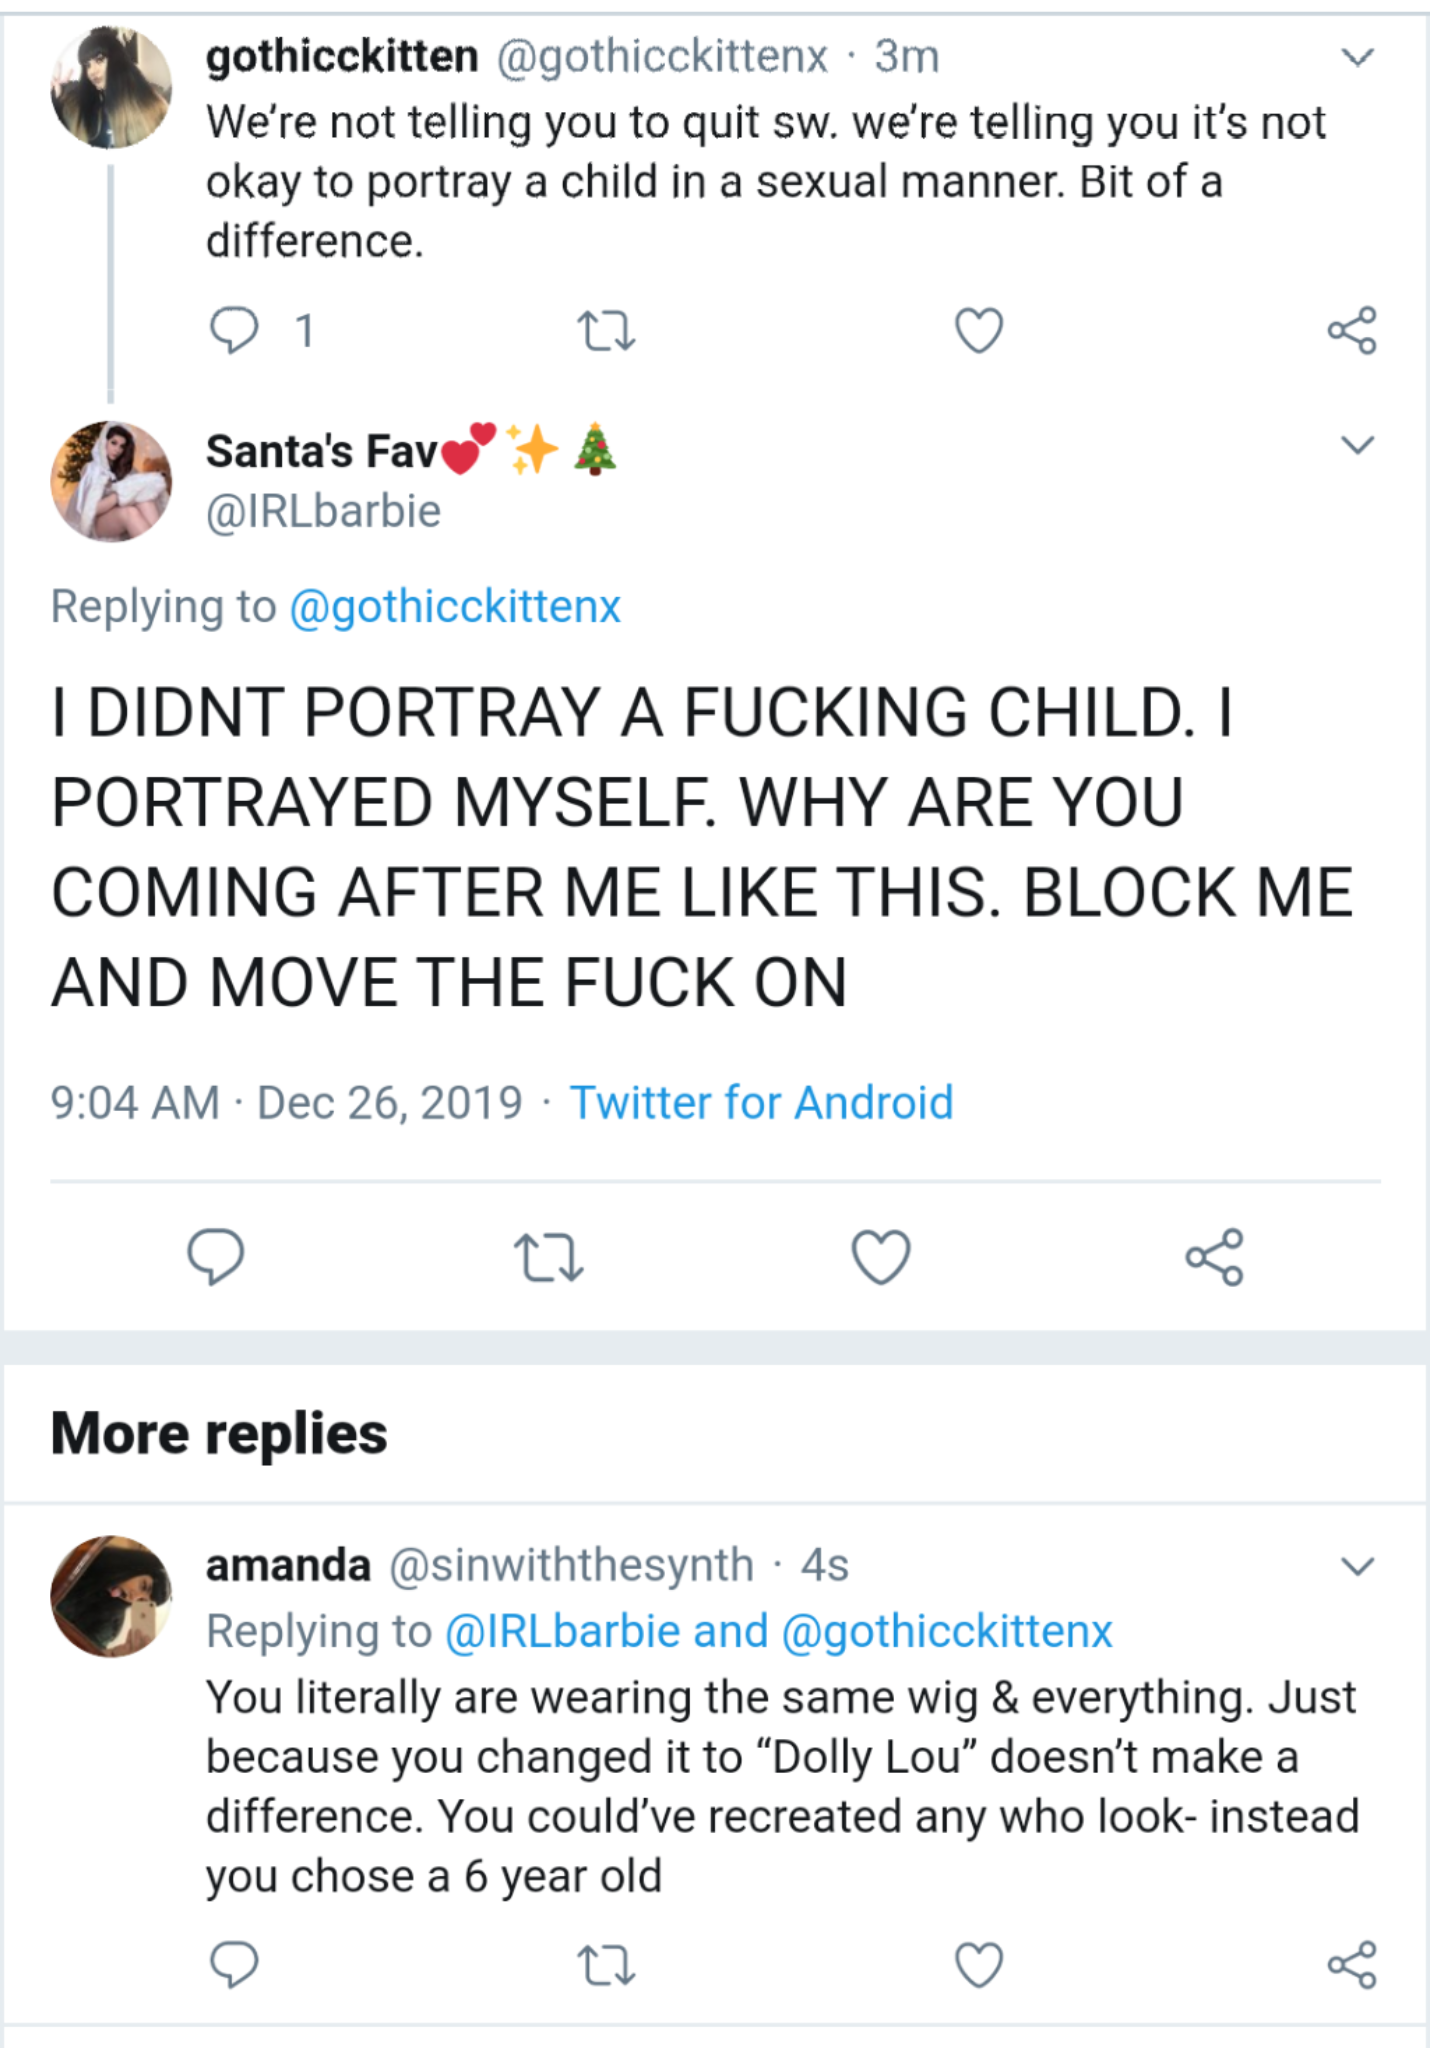Screen dimensions: 1430x2048
Task: Like the main IRLbarbie tweet
Action: pos(881,1256)
